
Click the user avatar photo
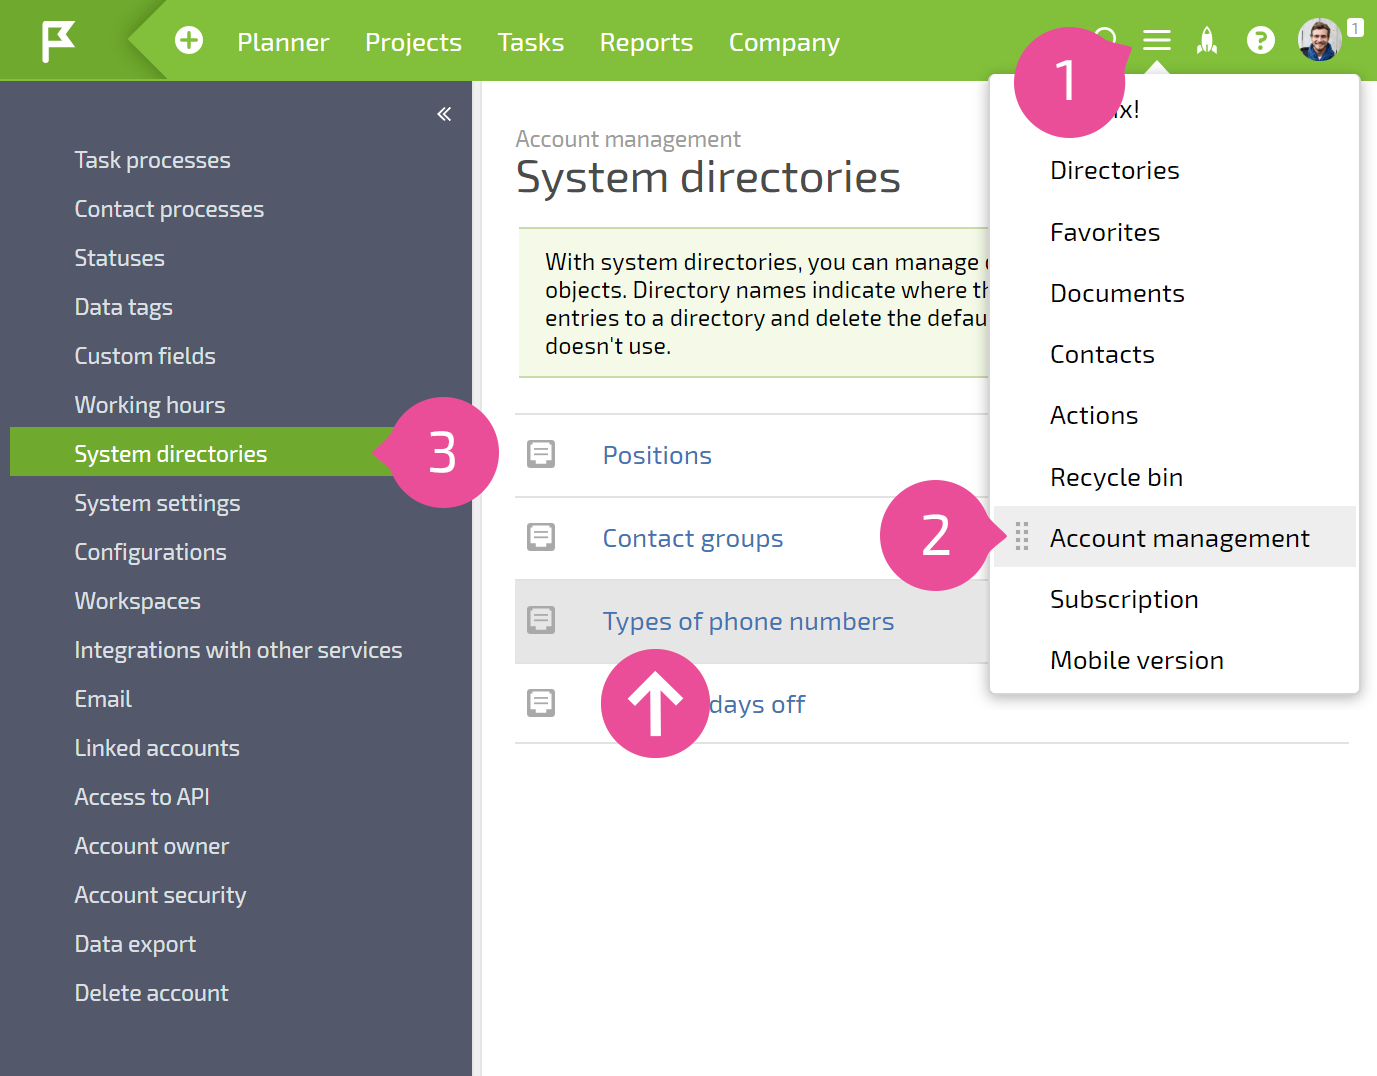pyautogui.click(x=1319, y=40)
